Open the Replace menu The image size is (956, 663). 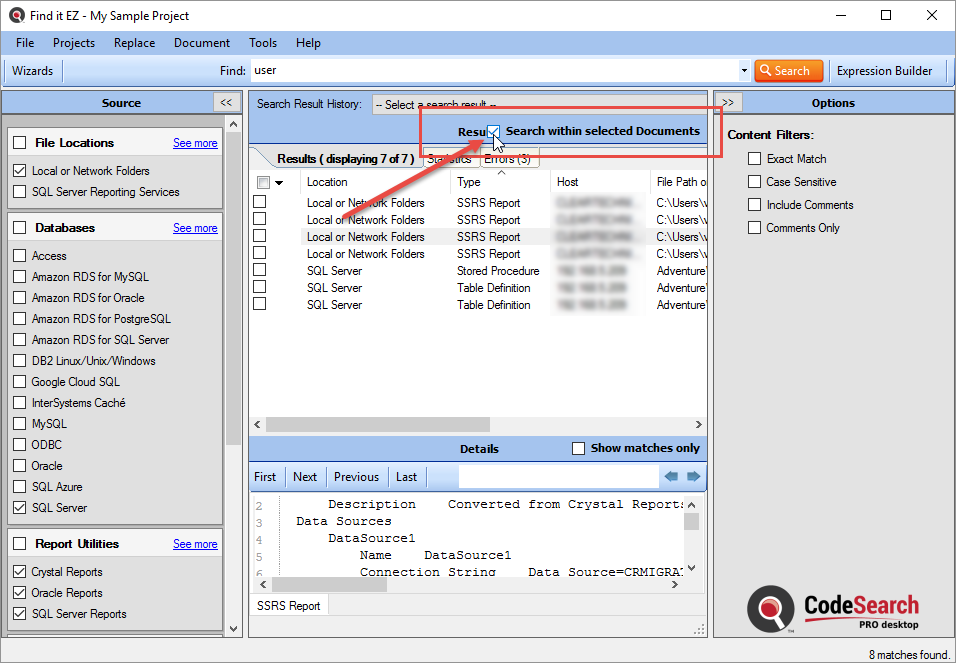point(134,43)
